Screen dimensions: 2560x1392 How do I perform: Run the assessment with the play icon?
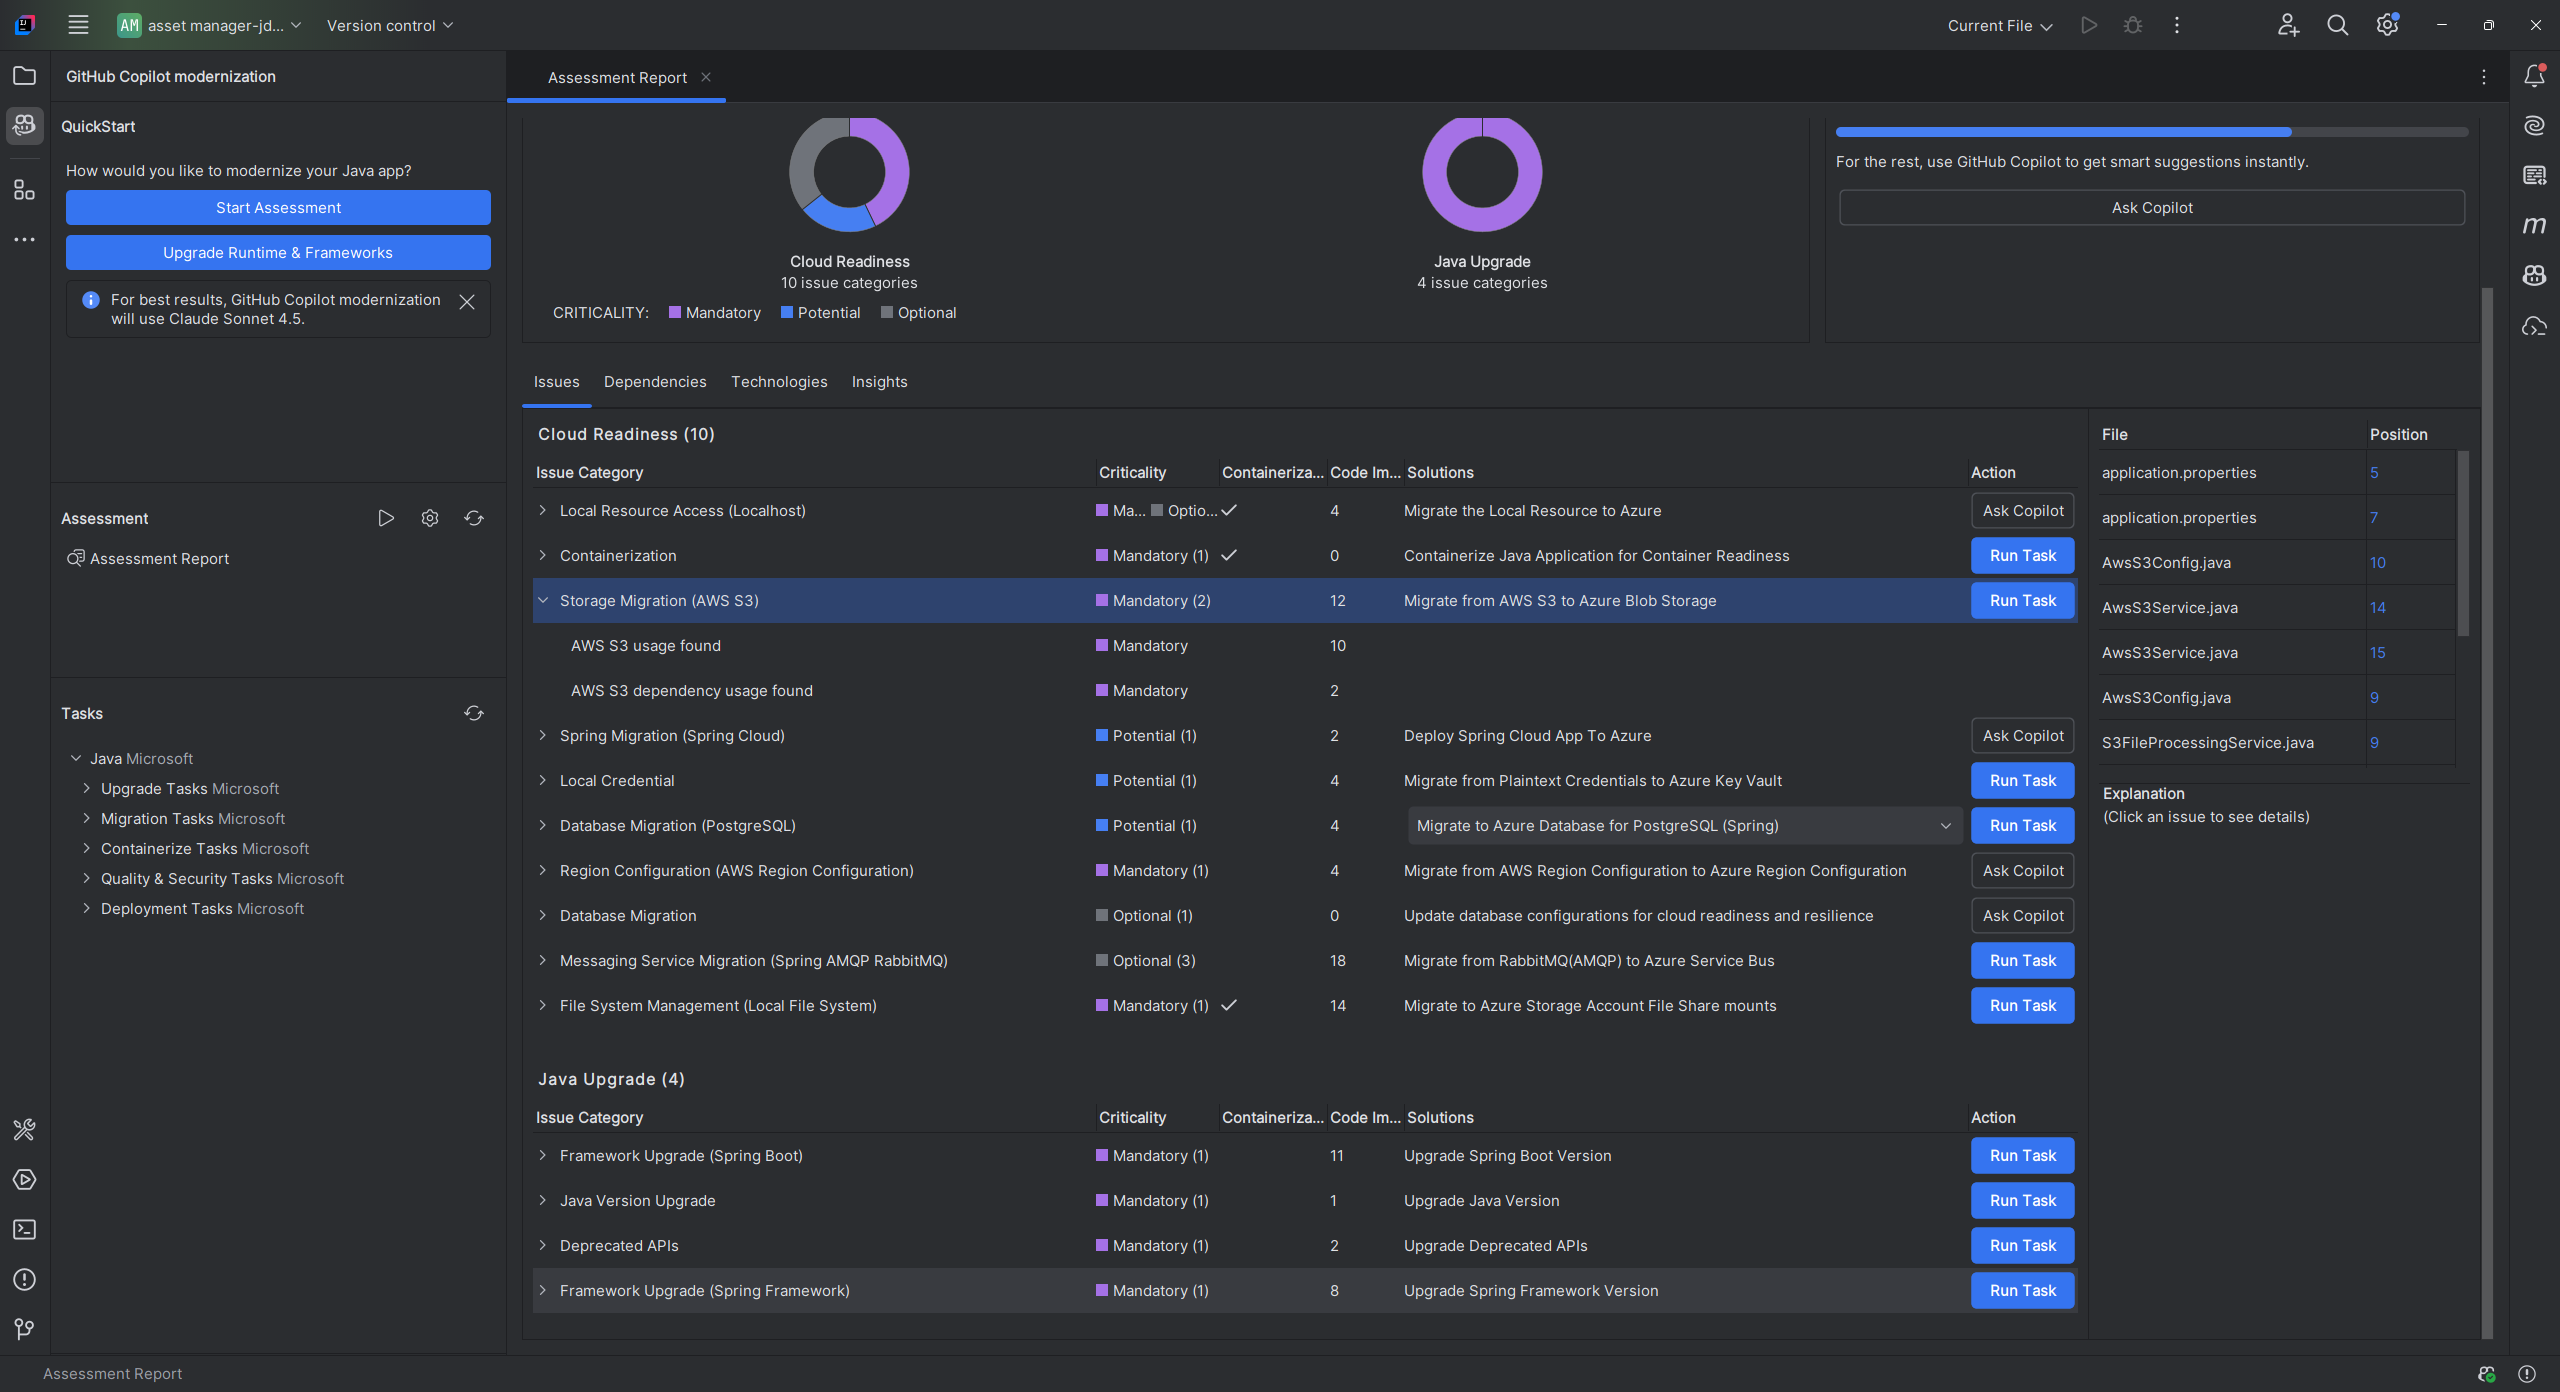(x=386, y=518)
